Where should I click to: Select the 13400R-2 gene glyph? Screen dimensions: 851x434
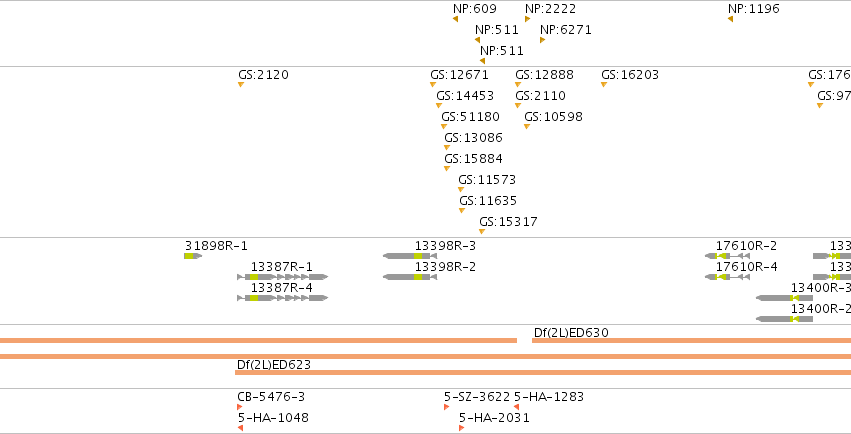785,319
